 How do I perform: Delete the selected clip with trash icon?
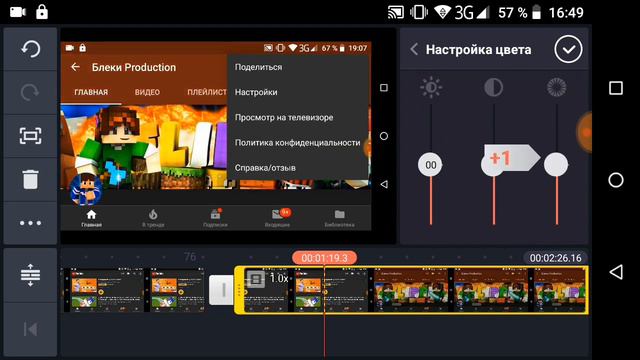pyautogui.click(x=31, y=180)
